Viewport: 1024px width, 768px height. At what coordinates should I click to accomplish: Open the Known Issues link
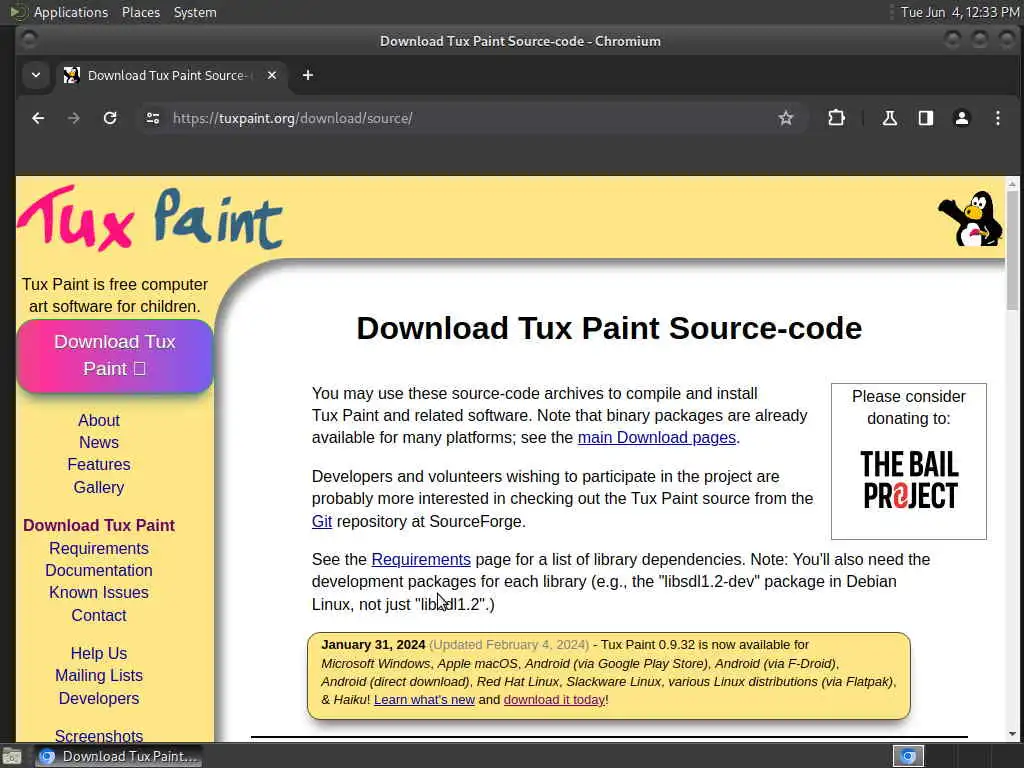(99, 593)
